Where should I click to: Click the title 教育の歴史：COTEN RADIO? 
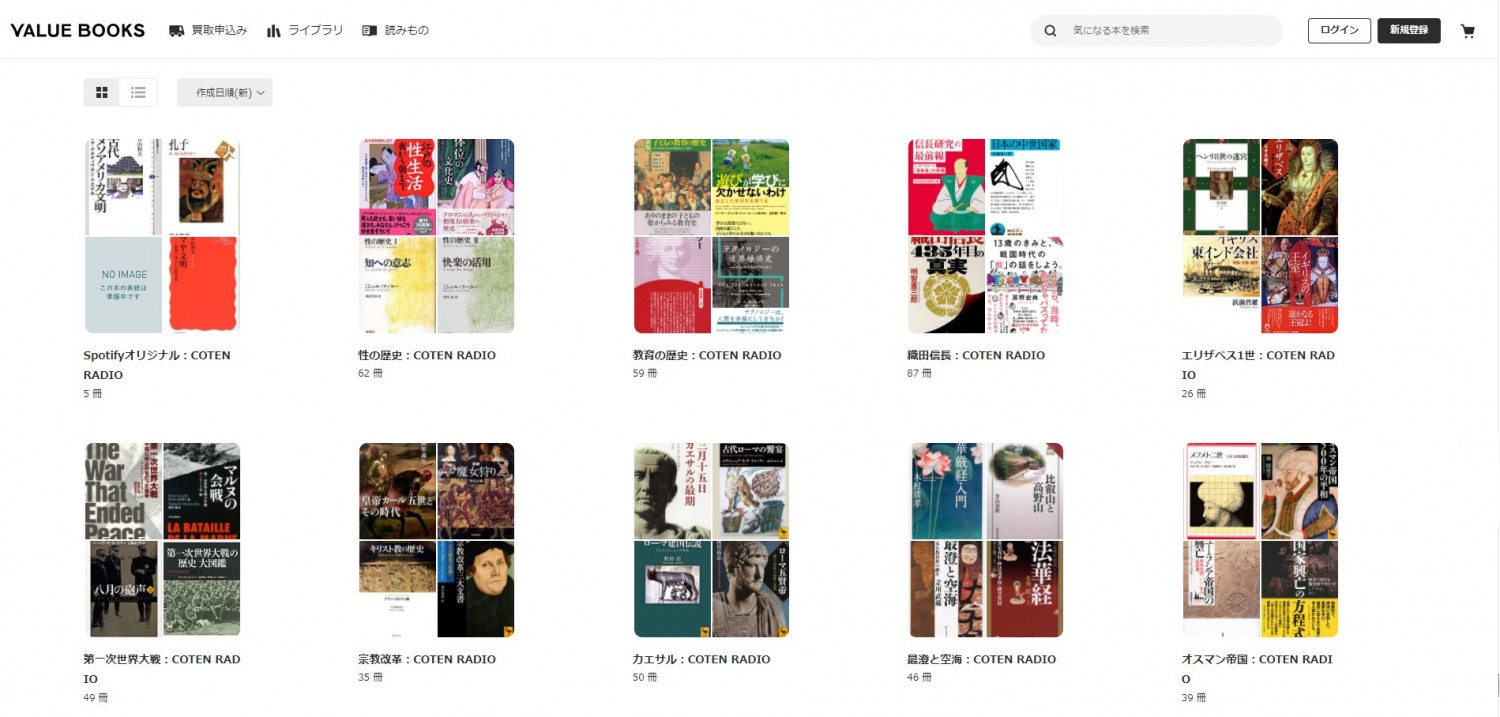(707, 355)
